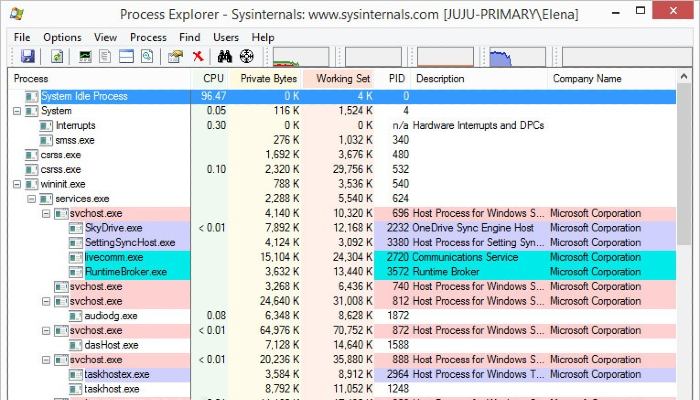Sort by the Process column header

100,79
